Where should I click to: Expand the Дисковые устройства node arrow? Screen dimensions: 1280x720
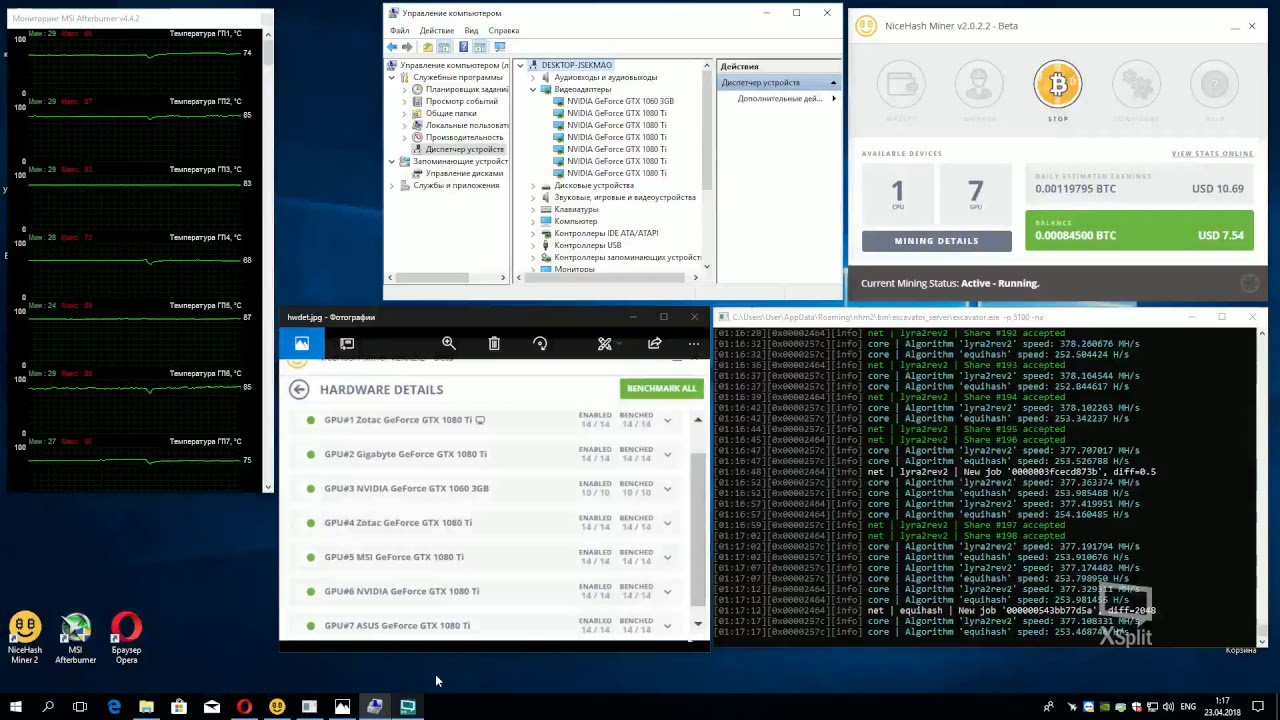coord(533,185)
